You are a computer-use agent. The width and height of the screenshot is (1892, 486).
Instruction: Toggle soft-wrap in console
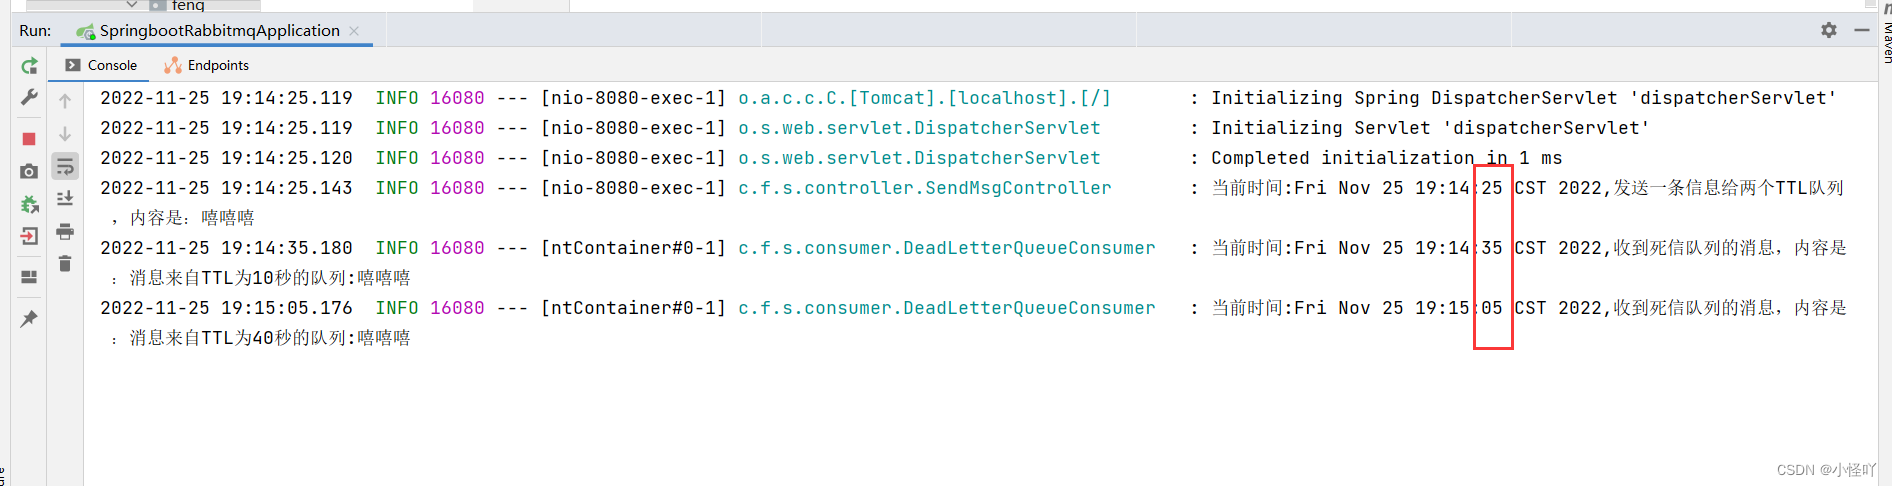(65, 166)
